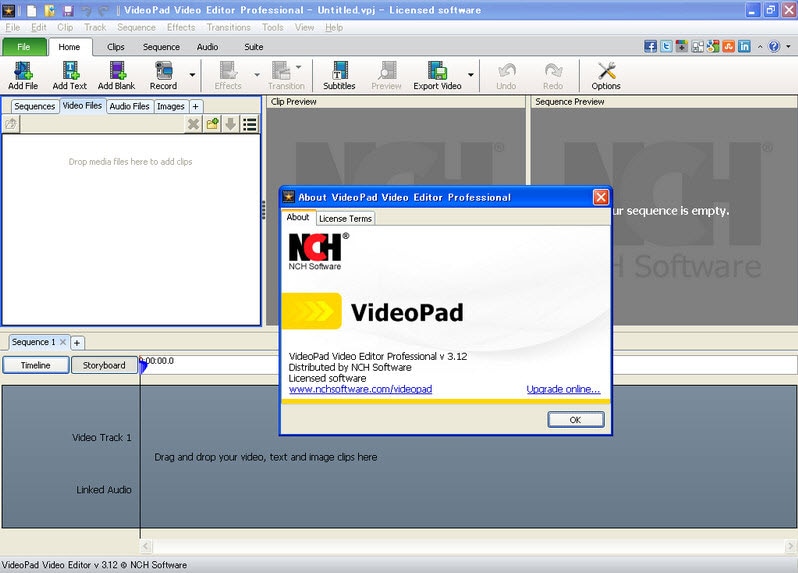This screenshot has width=798, height=573.
Task: Select the Sequence 1 tab
Action: (34, 342)
